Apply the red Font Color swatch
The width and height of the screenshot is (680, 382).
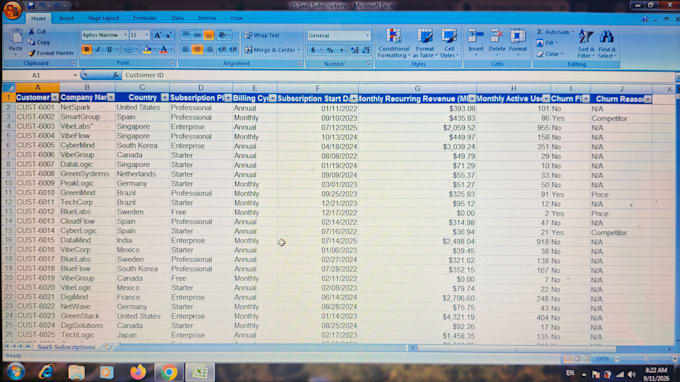click(x=164, y=49)
